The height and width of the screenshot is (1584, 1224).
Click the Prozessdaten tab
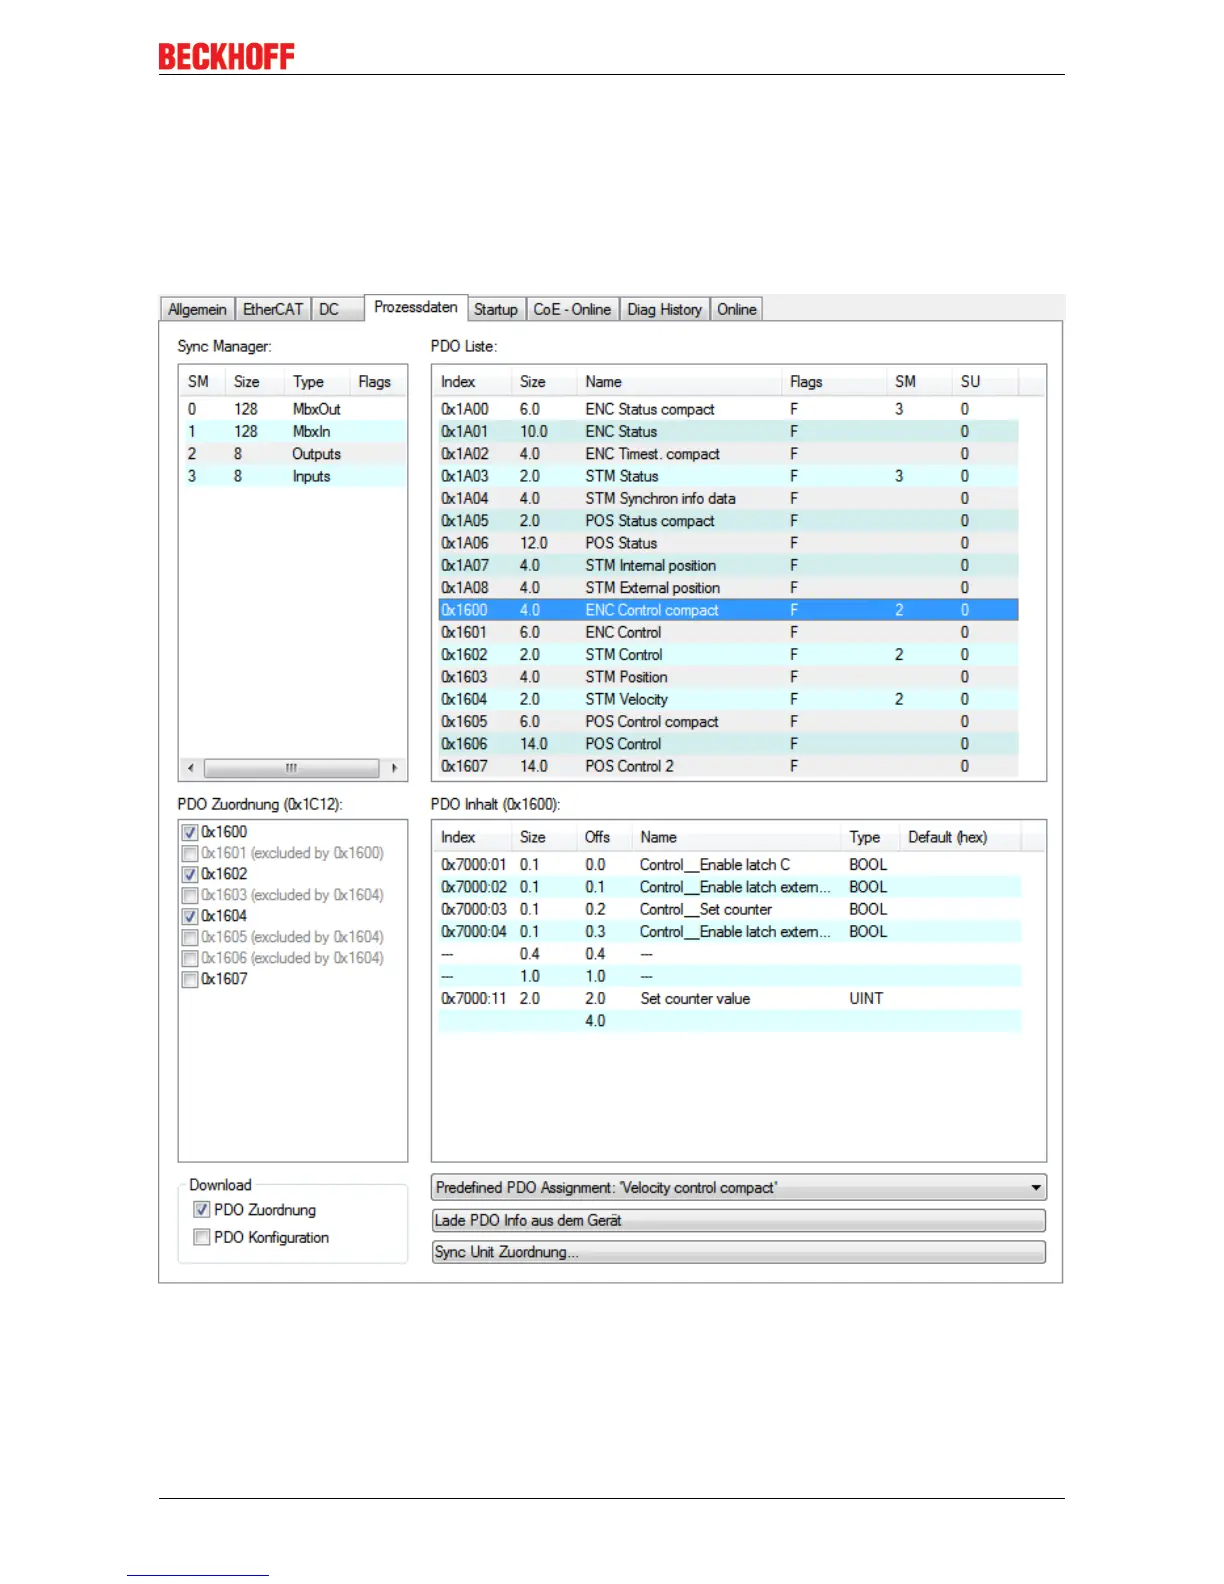pos(416,307)
